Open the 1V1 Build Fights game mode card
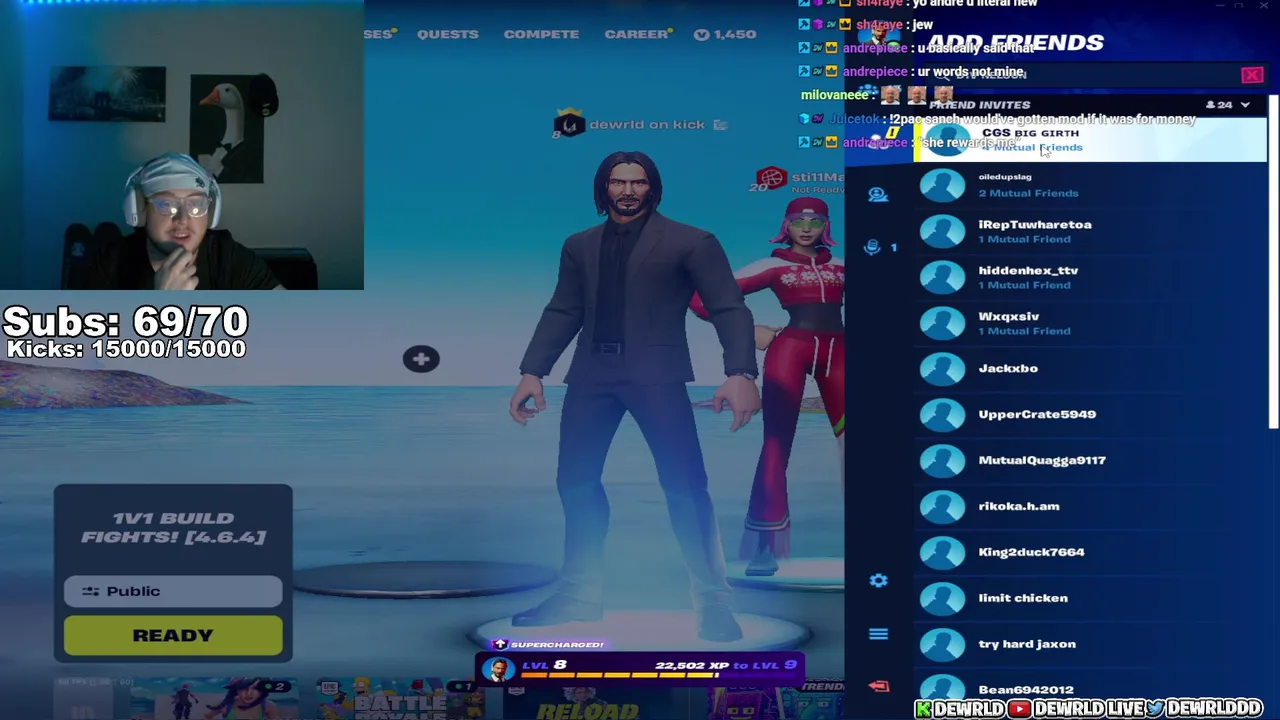 pos(173,527)
